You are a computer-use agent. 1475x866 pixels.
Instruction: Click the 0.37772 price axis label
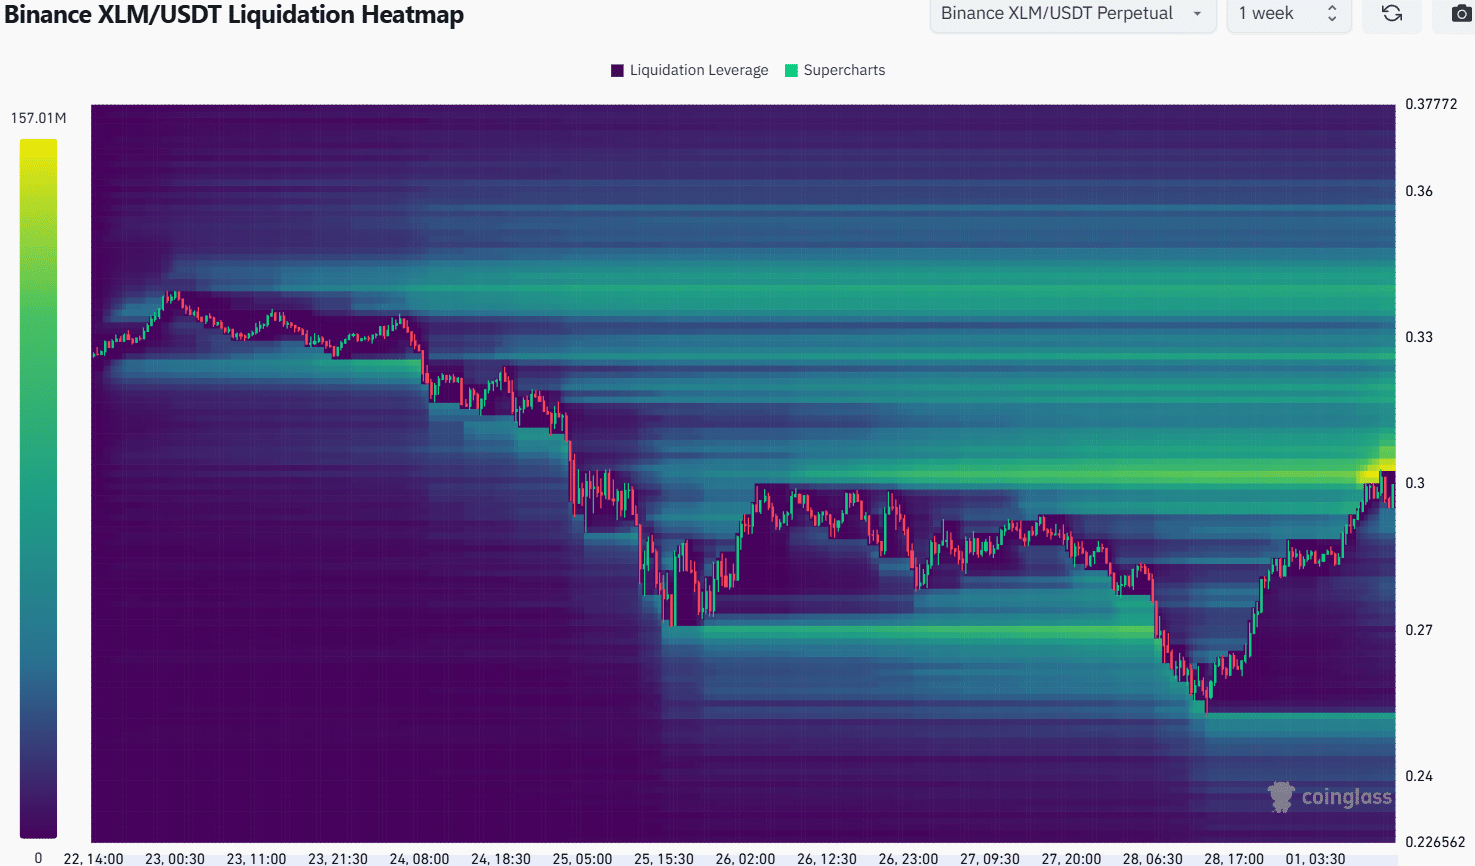click(x=1431, y=104)
